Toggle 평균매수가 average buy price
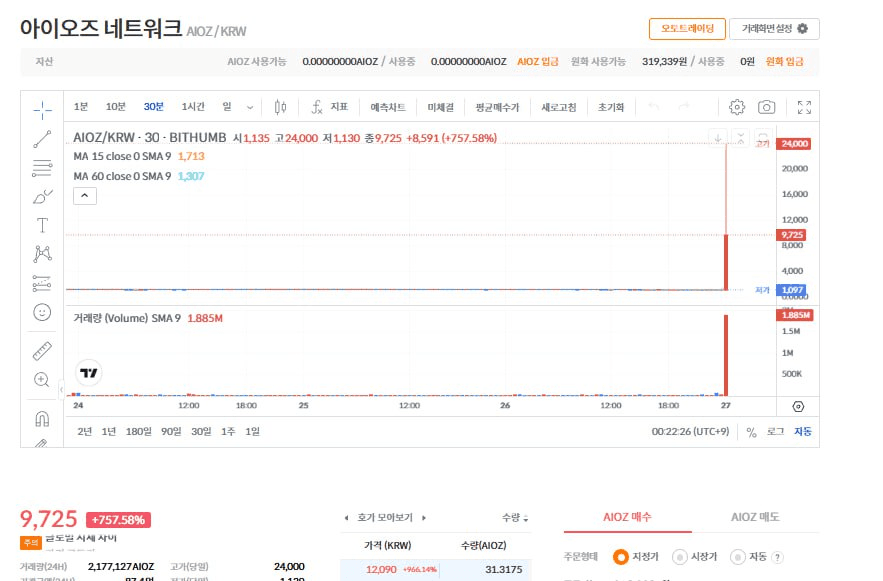The image size is (883, 581). click(497, 107)
